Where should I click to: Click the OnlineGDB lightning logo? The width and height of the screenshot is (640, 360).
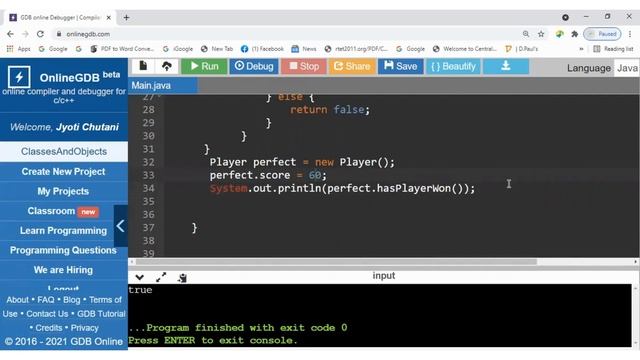pos(19,77)
